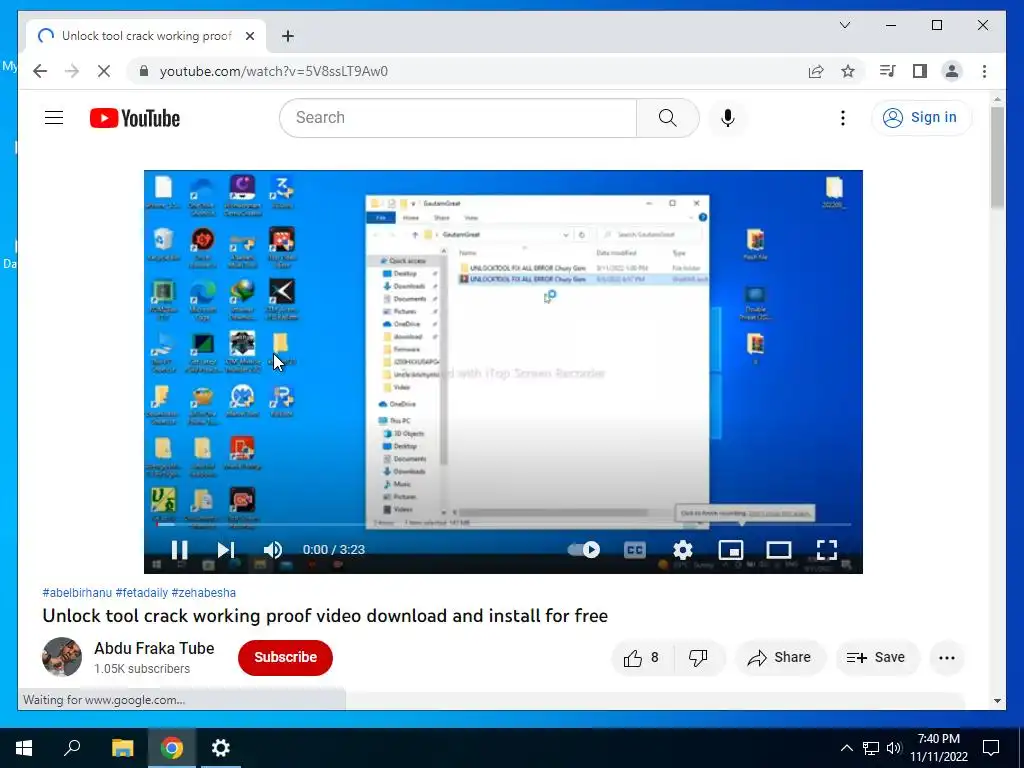The height and width of the screenshot is (768, 1024).
Task: Switch to miniplayer mode
Action: [x=731, y=550]
